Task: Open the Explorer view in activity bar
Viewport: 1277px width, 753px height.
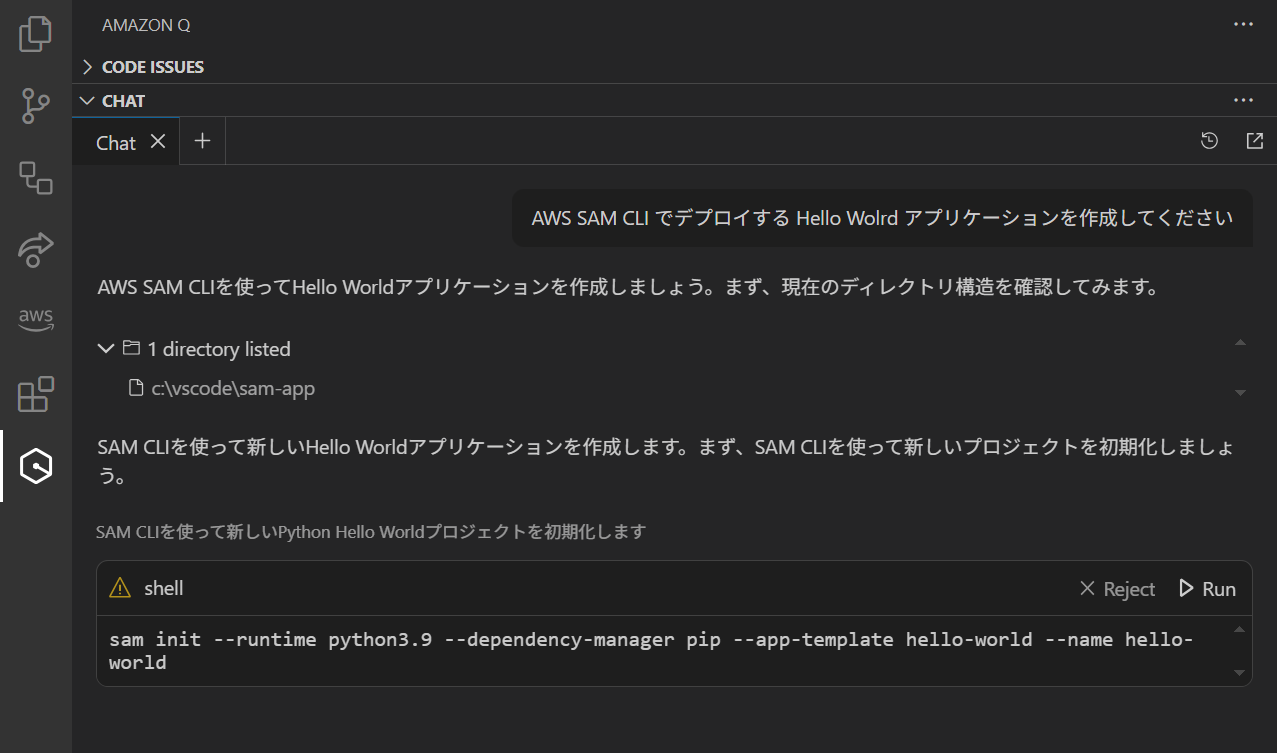Action: click(x=35, y=33)
